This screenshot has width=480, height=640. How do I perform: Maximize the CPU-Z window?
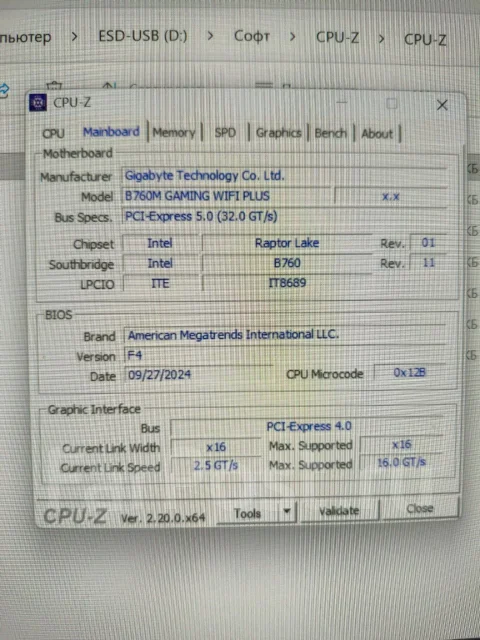[x=391, y=104]
